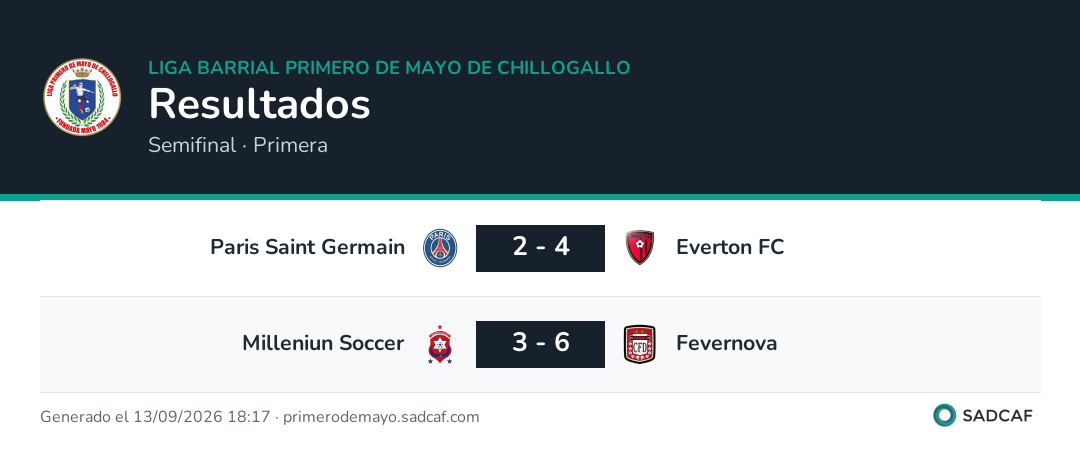Select the Paris Saint Germain vs Everton row
Image resolution: width=1080 pixels, height=468 pixels.
540,249
